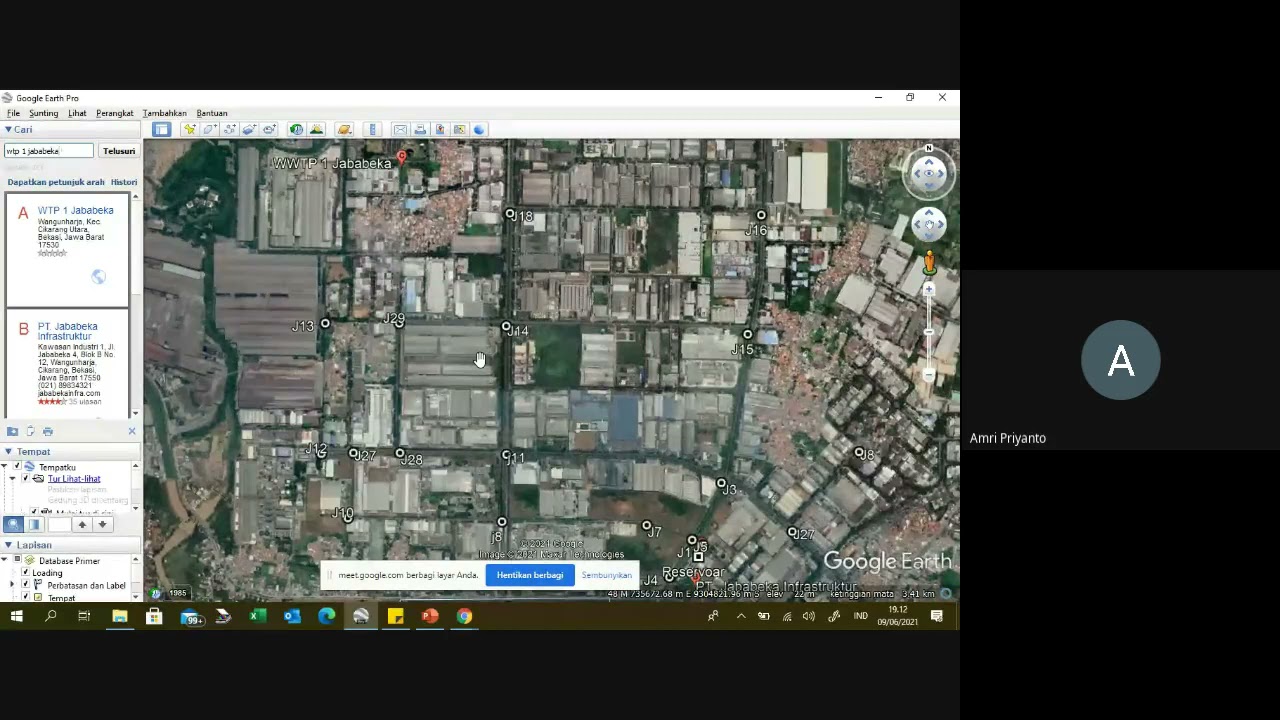Collapse the Database Primer tree node
The image size is (1280, 720).
coord(6,561)
